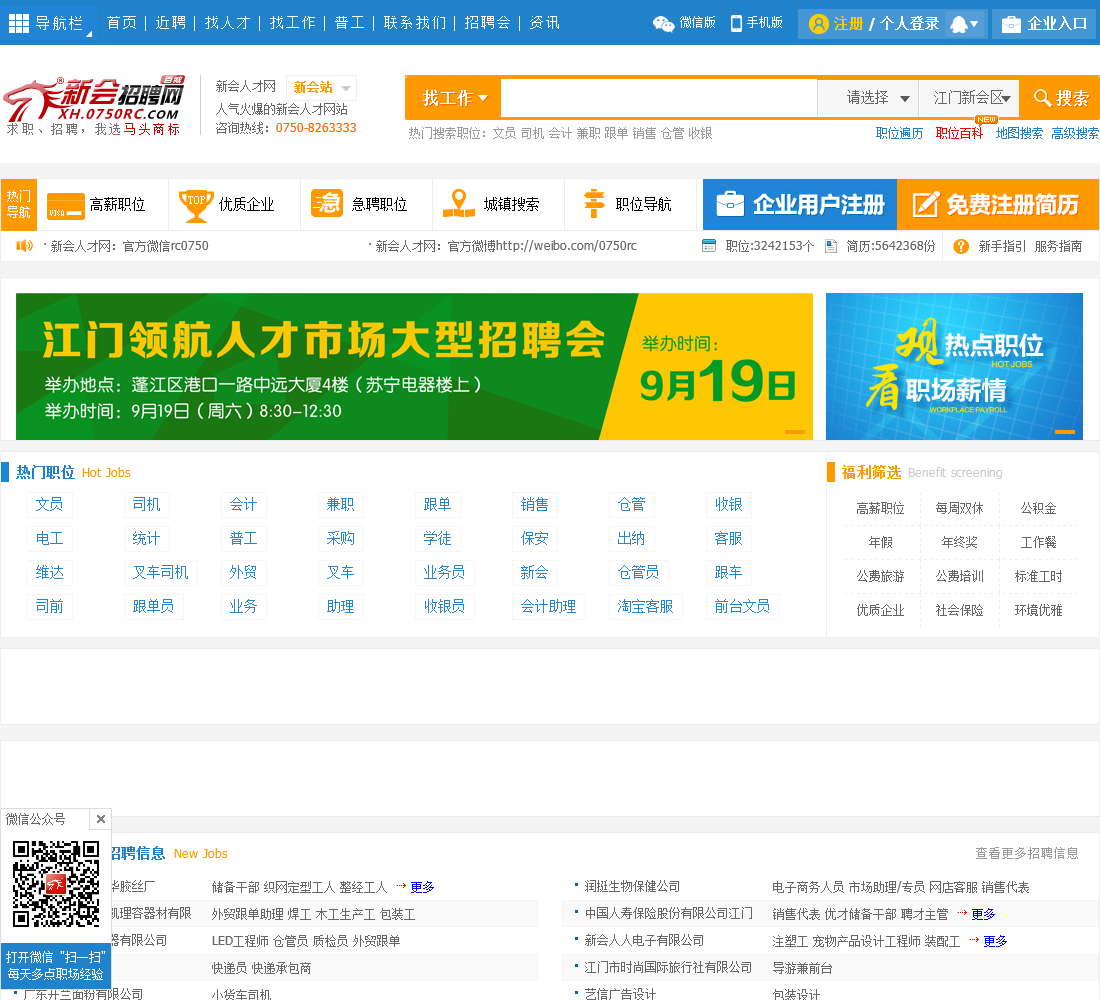Open the 请选择 category dropdown

[x=868, y=98]
